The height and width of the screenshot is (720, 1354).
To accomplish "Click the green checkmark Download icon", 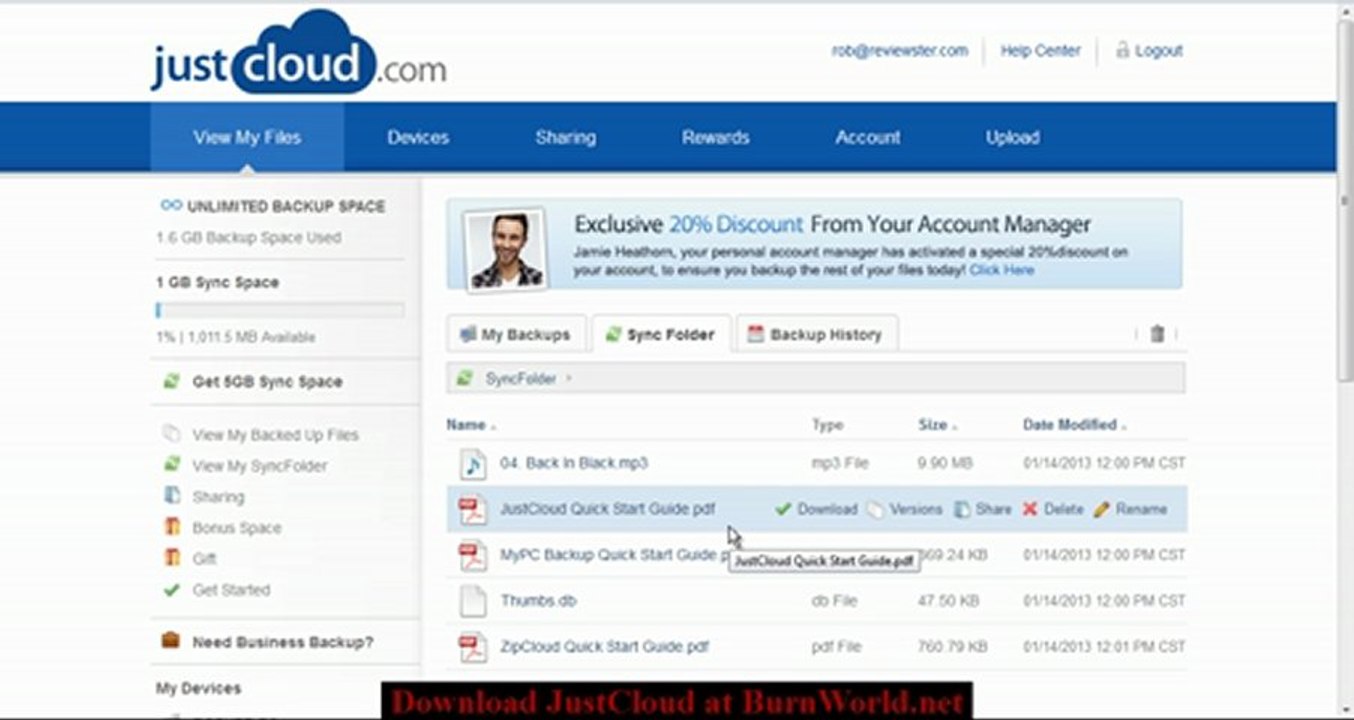I will pyautogui.click(x=783, y=509).
